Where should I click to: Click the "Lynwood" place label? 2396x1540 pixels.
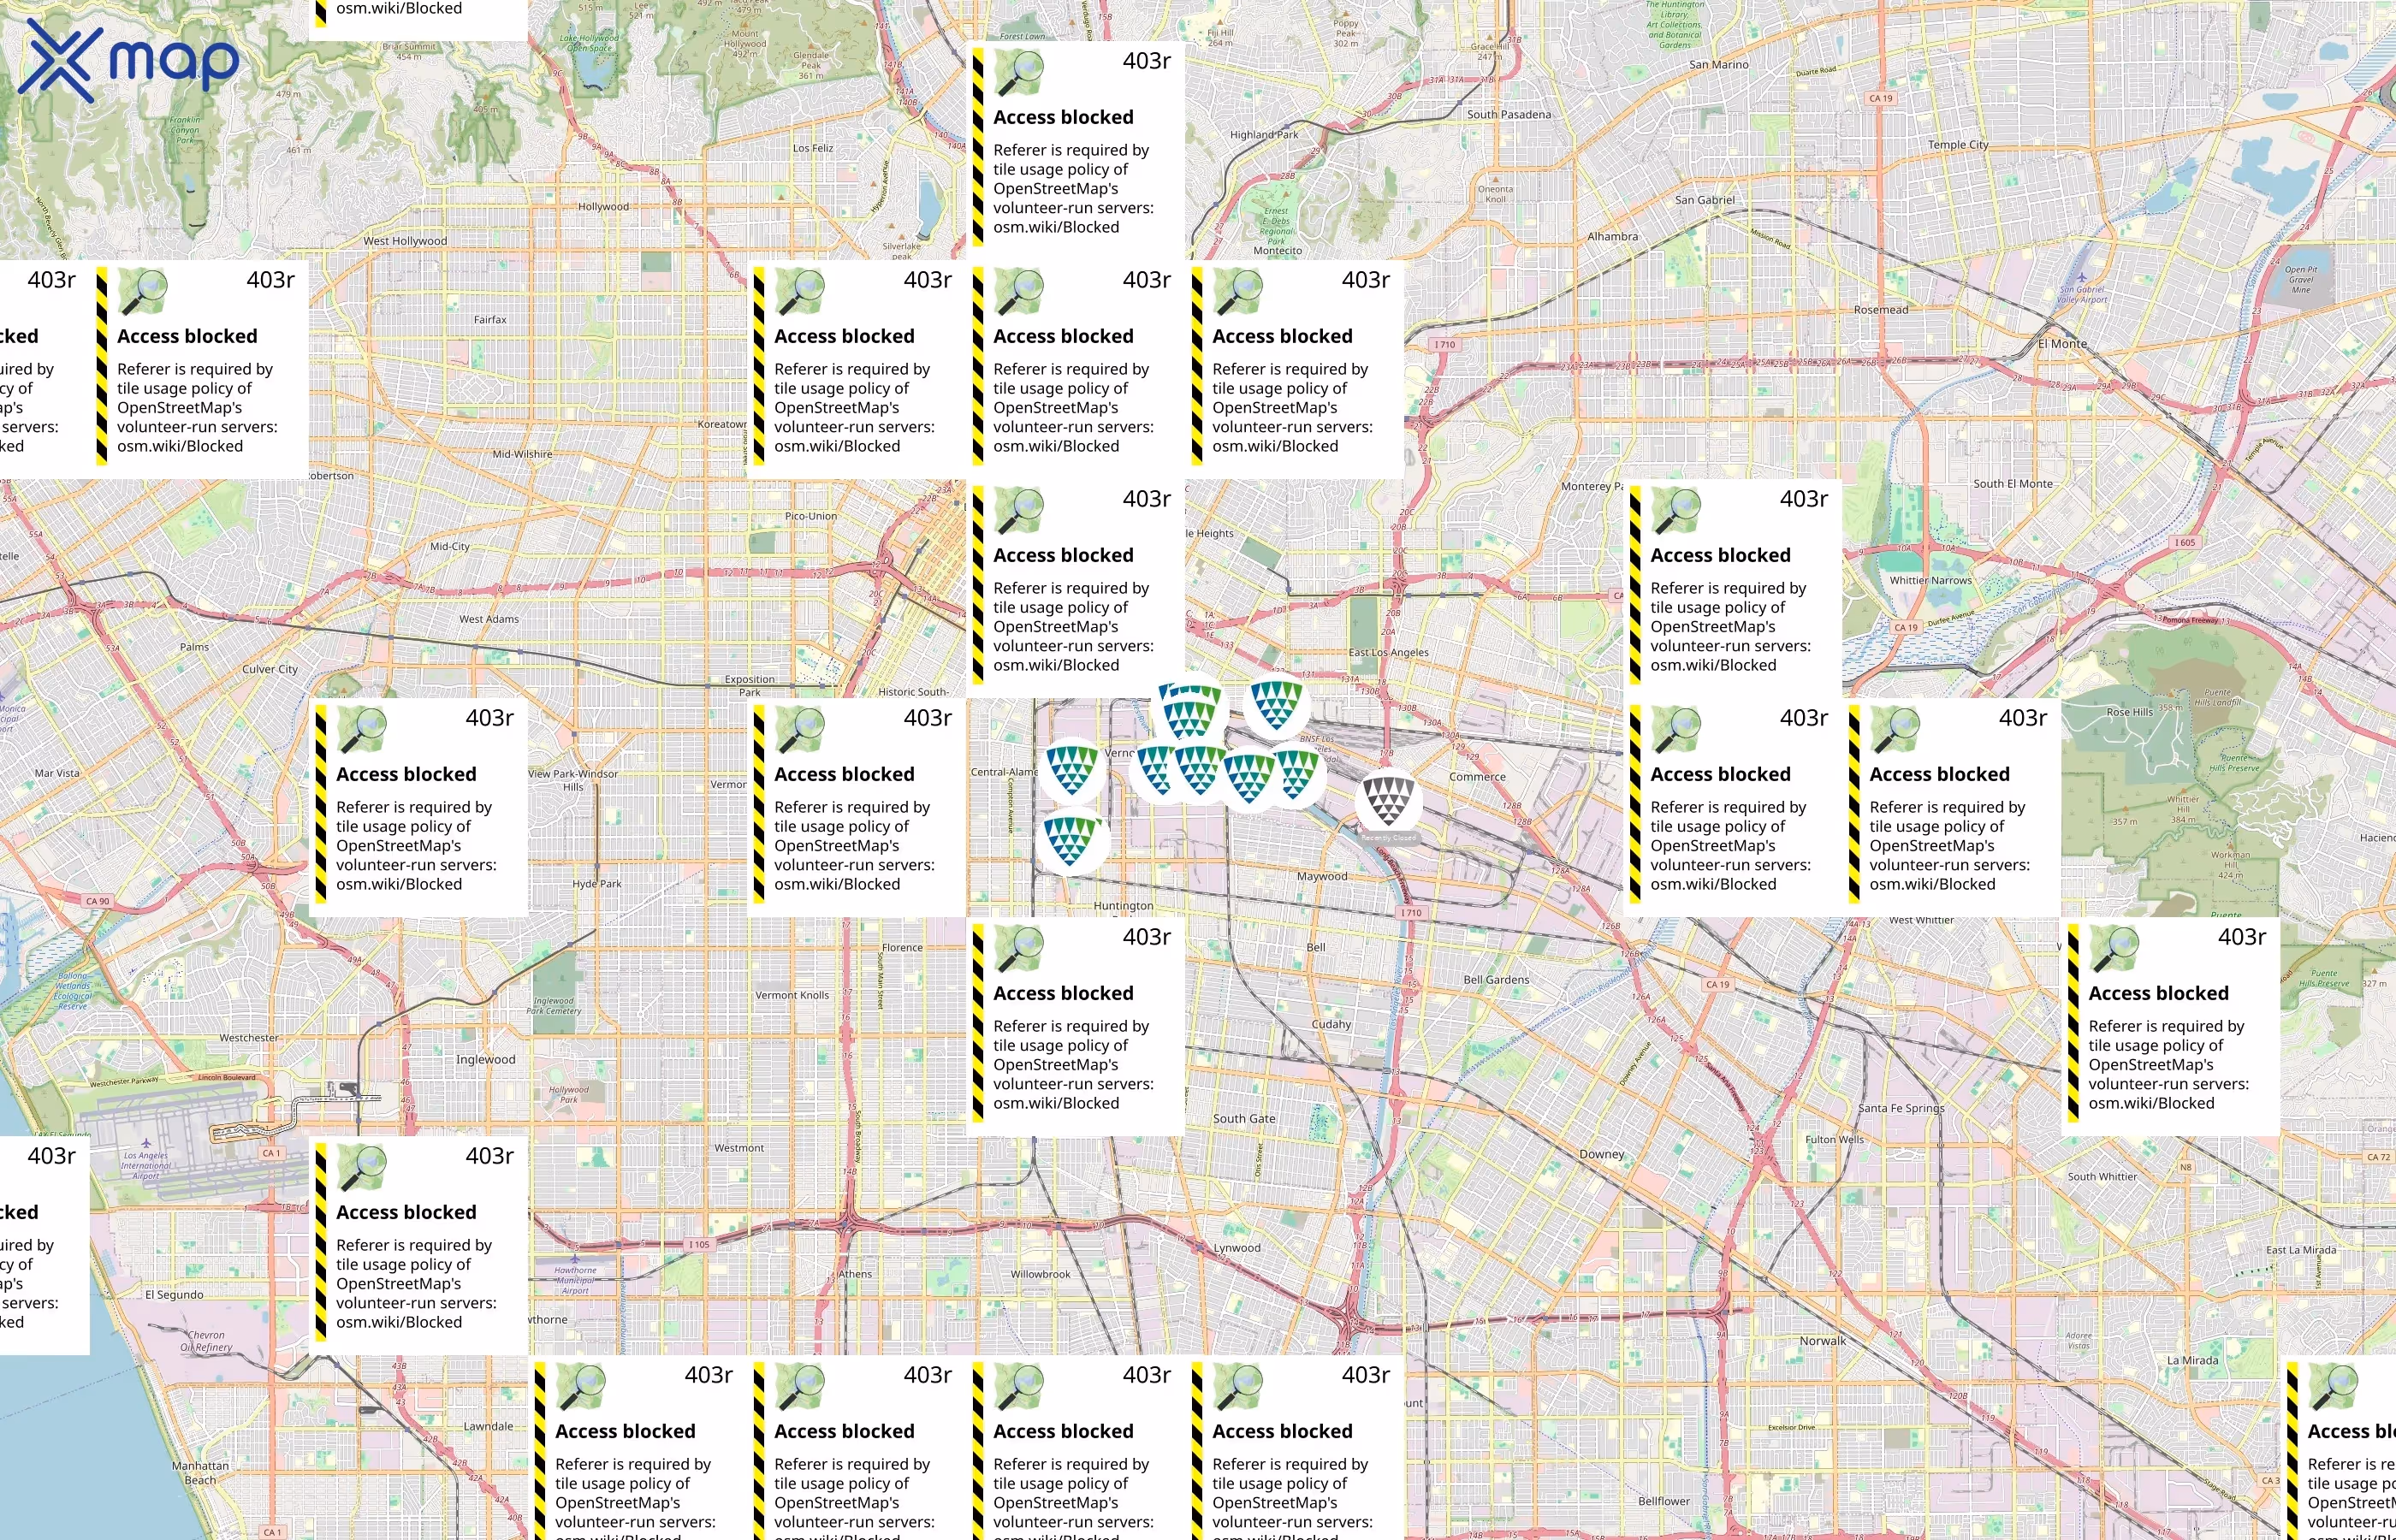1237,1248
